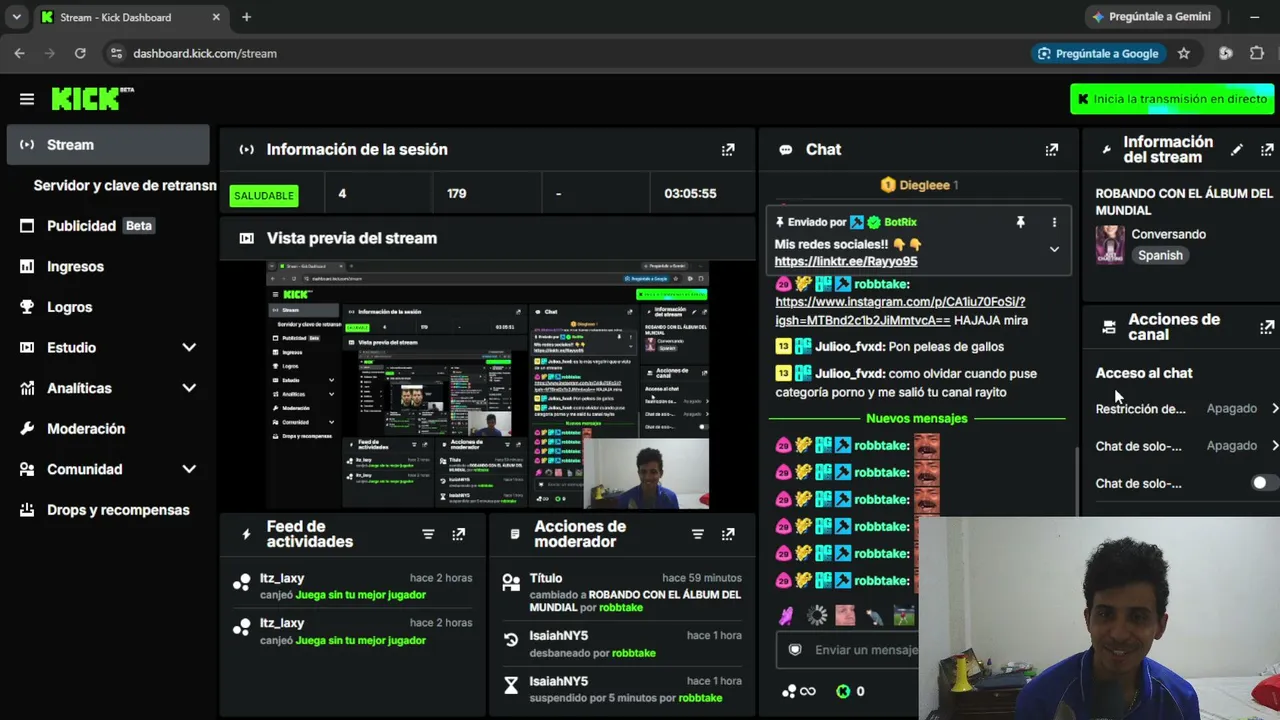Image resolution: width=1280 pixels, height=720 pixels.
Task: Click Julioo_fvxd in Pon peleas de gallos message
Action: [x=850, y=347]
